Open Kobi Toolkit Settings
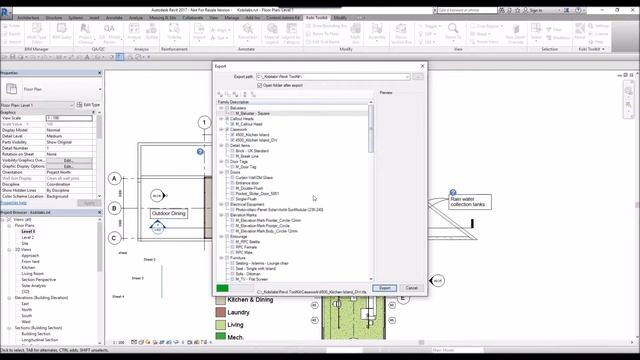Viewport: 640px width, 360px height. coord(599,26)
